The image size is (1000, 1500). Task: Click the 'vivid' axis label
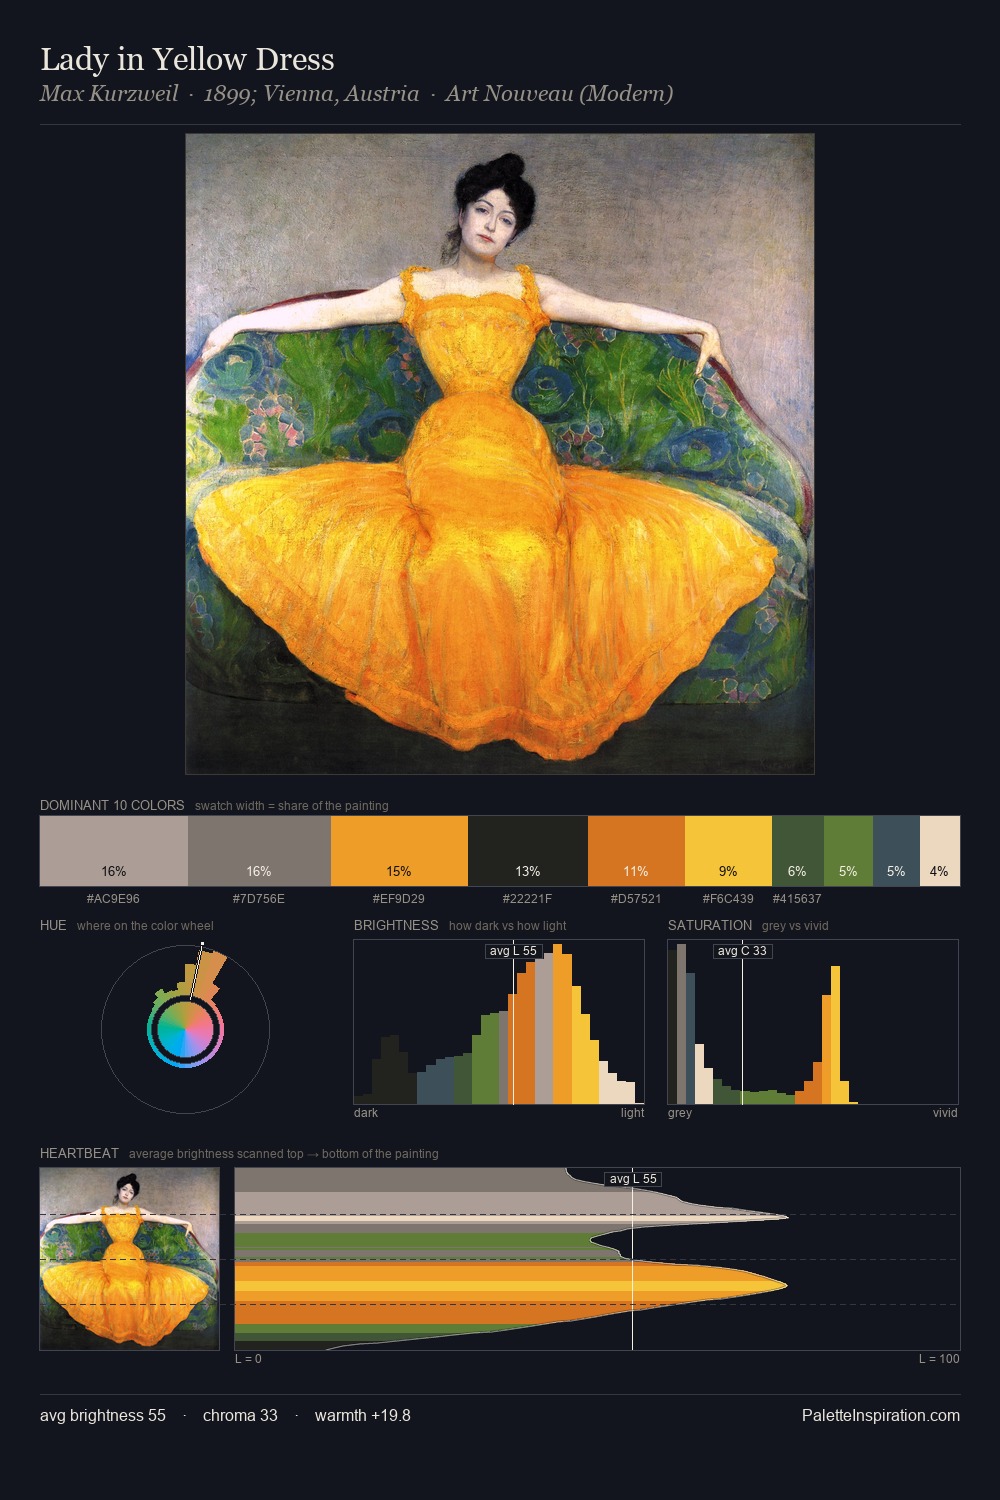[x=945, y=1112]
